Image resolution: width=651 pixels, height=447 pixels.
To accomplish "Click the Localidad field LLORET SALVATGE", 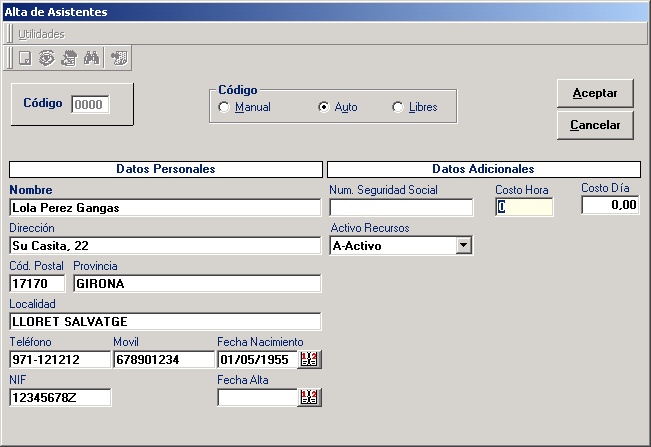I will point(165,322).
